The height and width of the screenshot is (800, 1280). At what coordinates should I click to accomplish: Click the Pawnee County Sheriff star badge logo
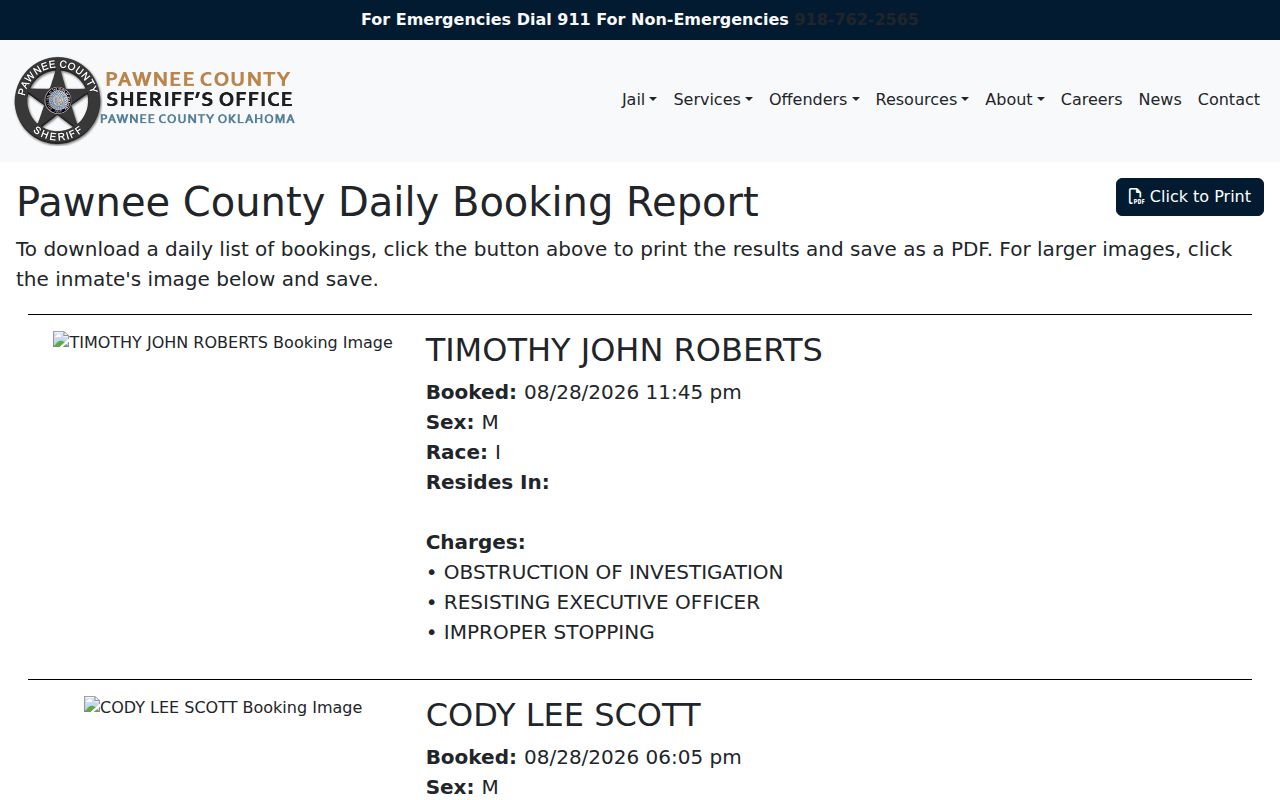[58, 100]
